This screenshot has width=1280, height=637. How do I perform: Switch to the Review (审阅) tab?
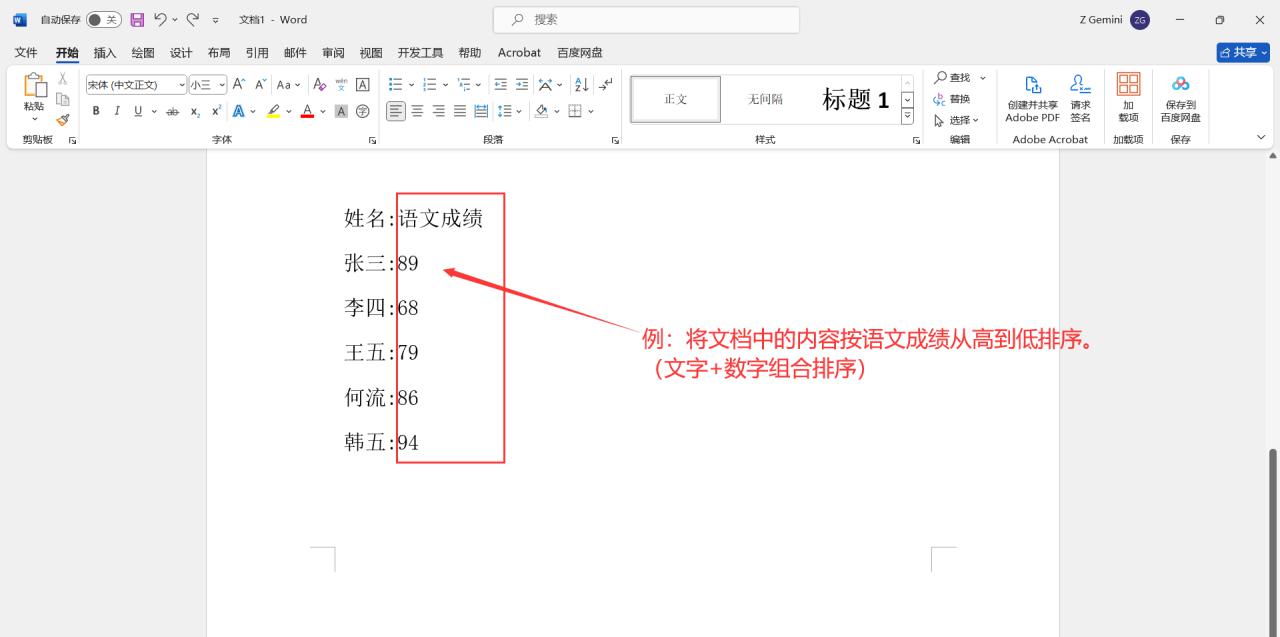coord(333,53)
